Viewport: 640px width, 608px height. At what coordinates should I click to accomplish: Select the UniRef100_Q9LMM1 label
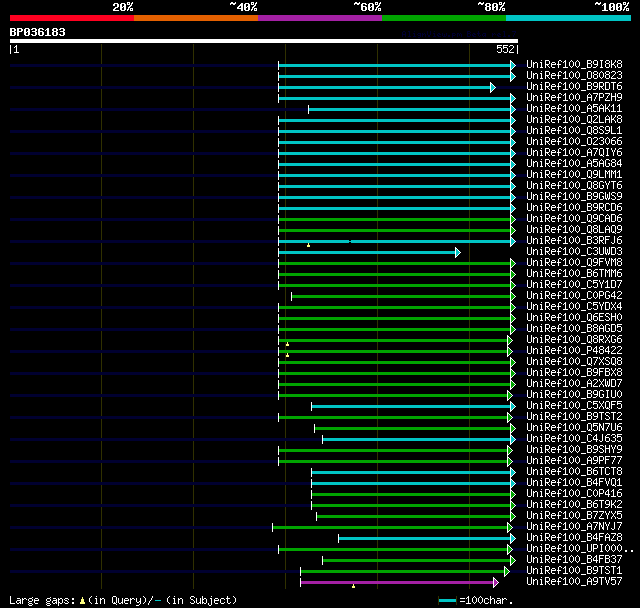click(x=574, y=175)
